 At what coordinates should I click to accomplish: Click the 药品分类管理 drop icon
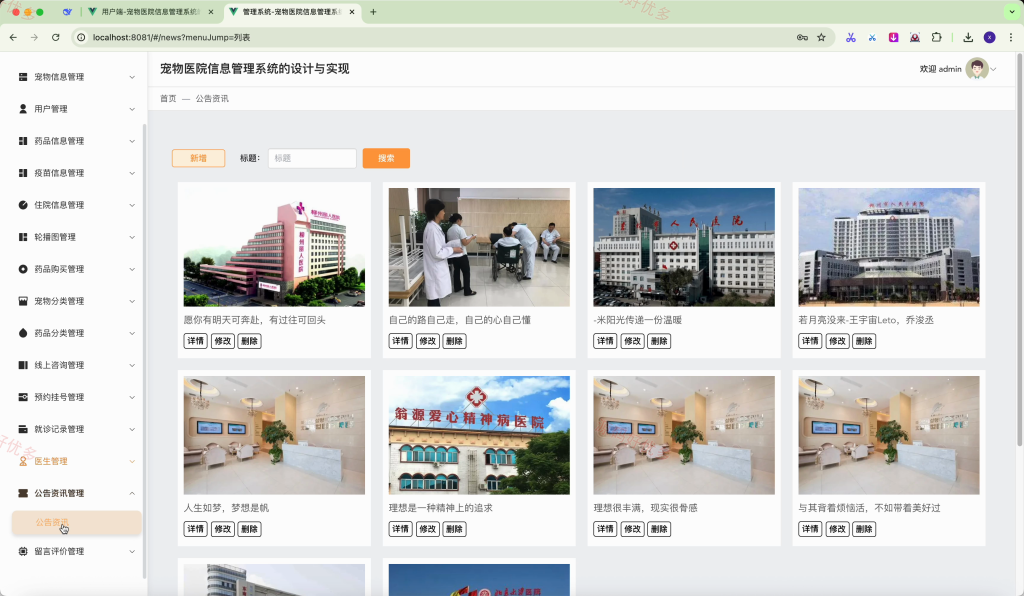(23, 333)
